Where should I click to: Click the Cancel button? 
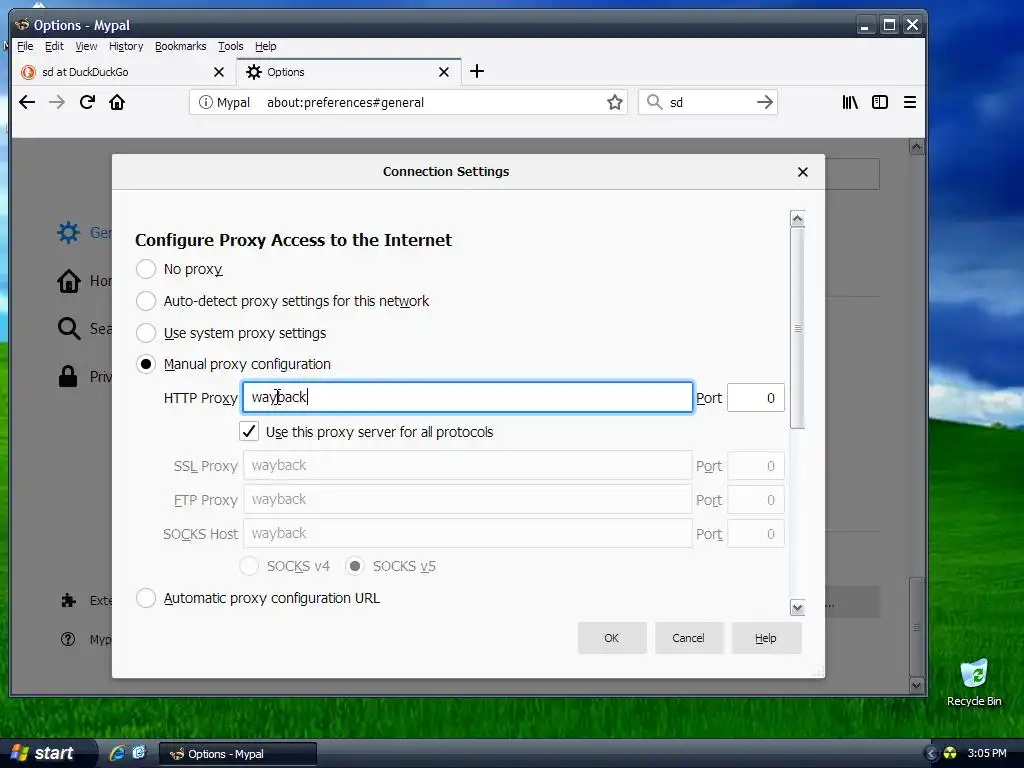(x=688, y=638)
